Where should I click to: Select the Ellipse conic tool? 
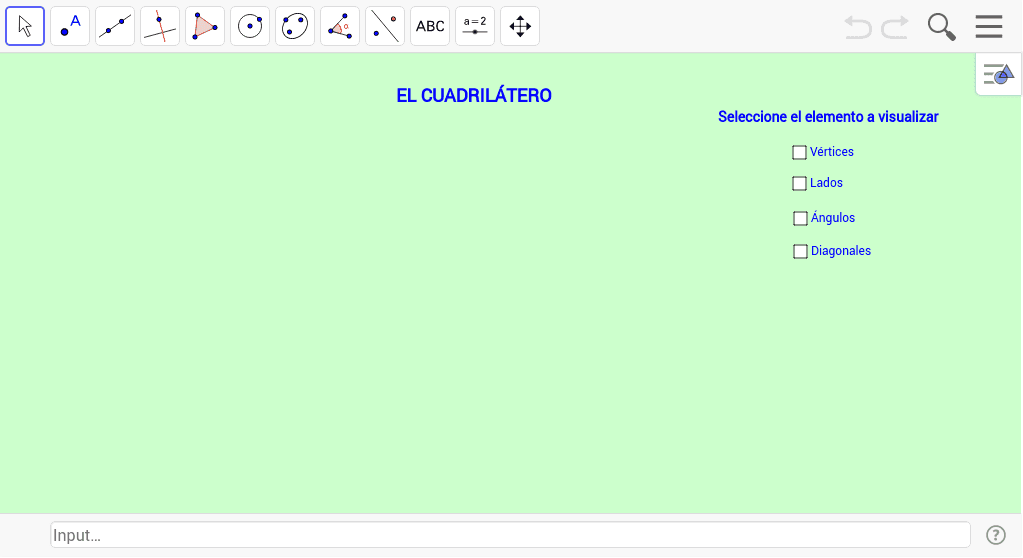pyautogui.click(x=295, y=26)
